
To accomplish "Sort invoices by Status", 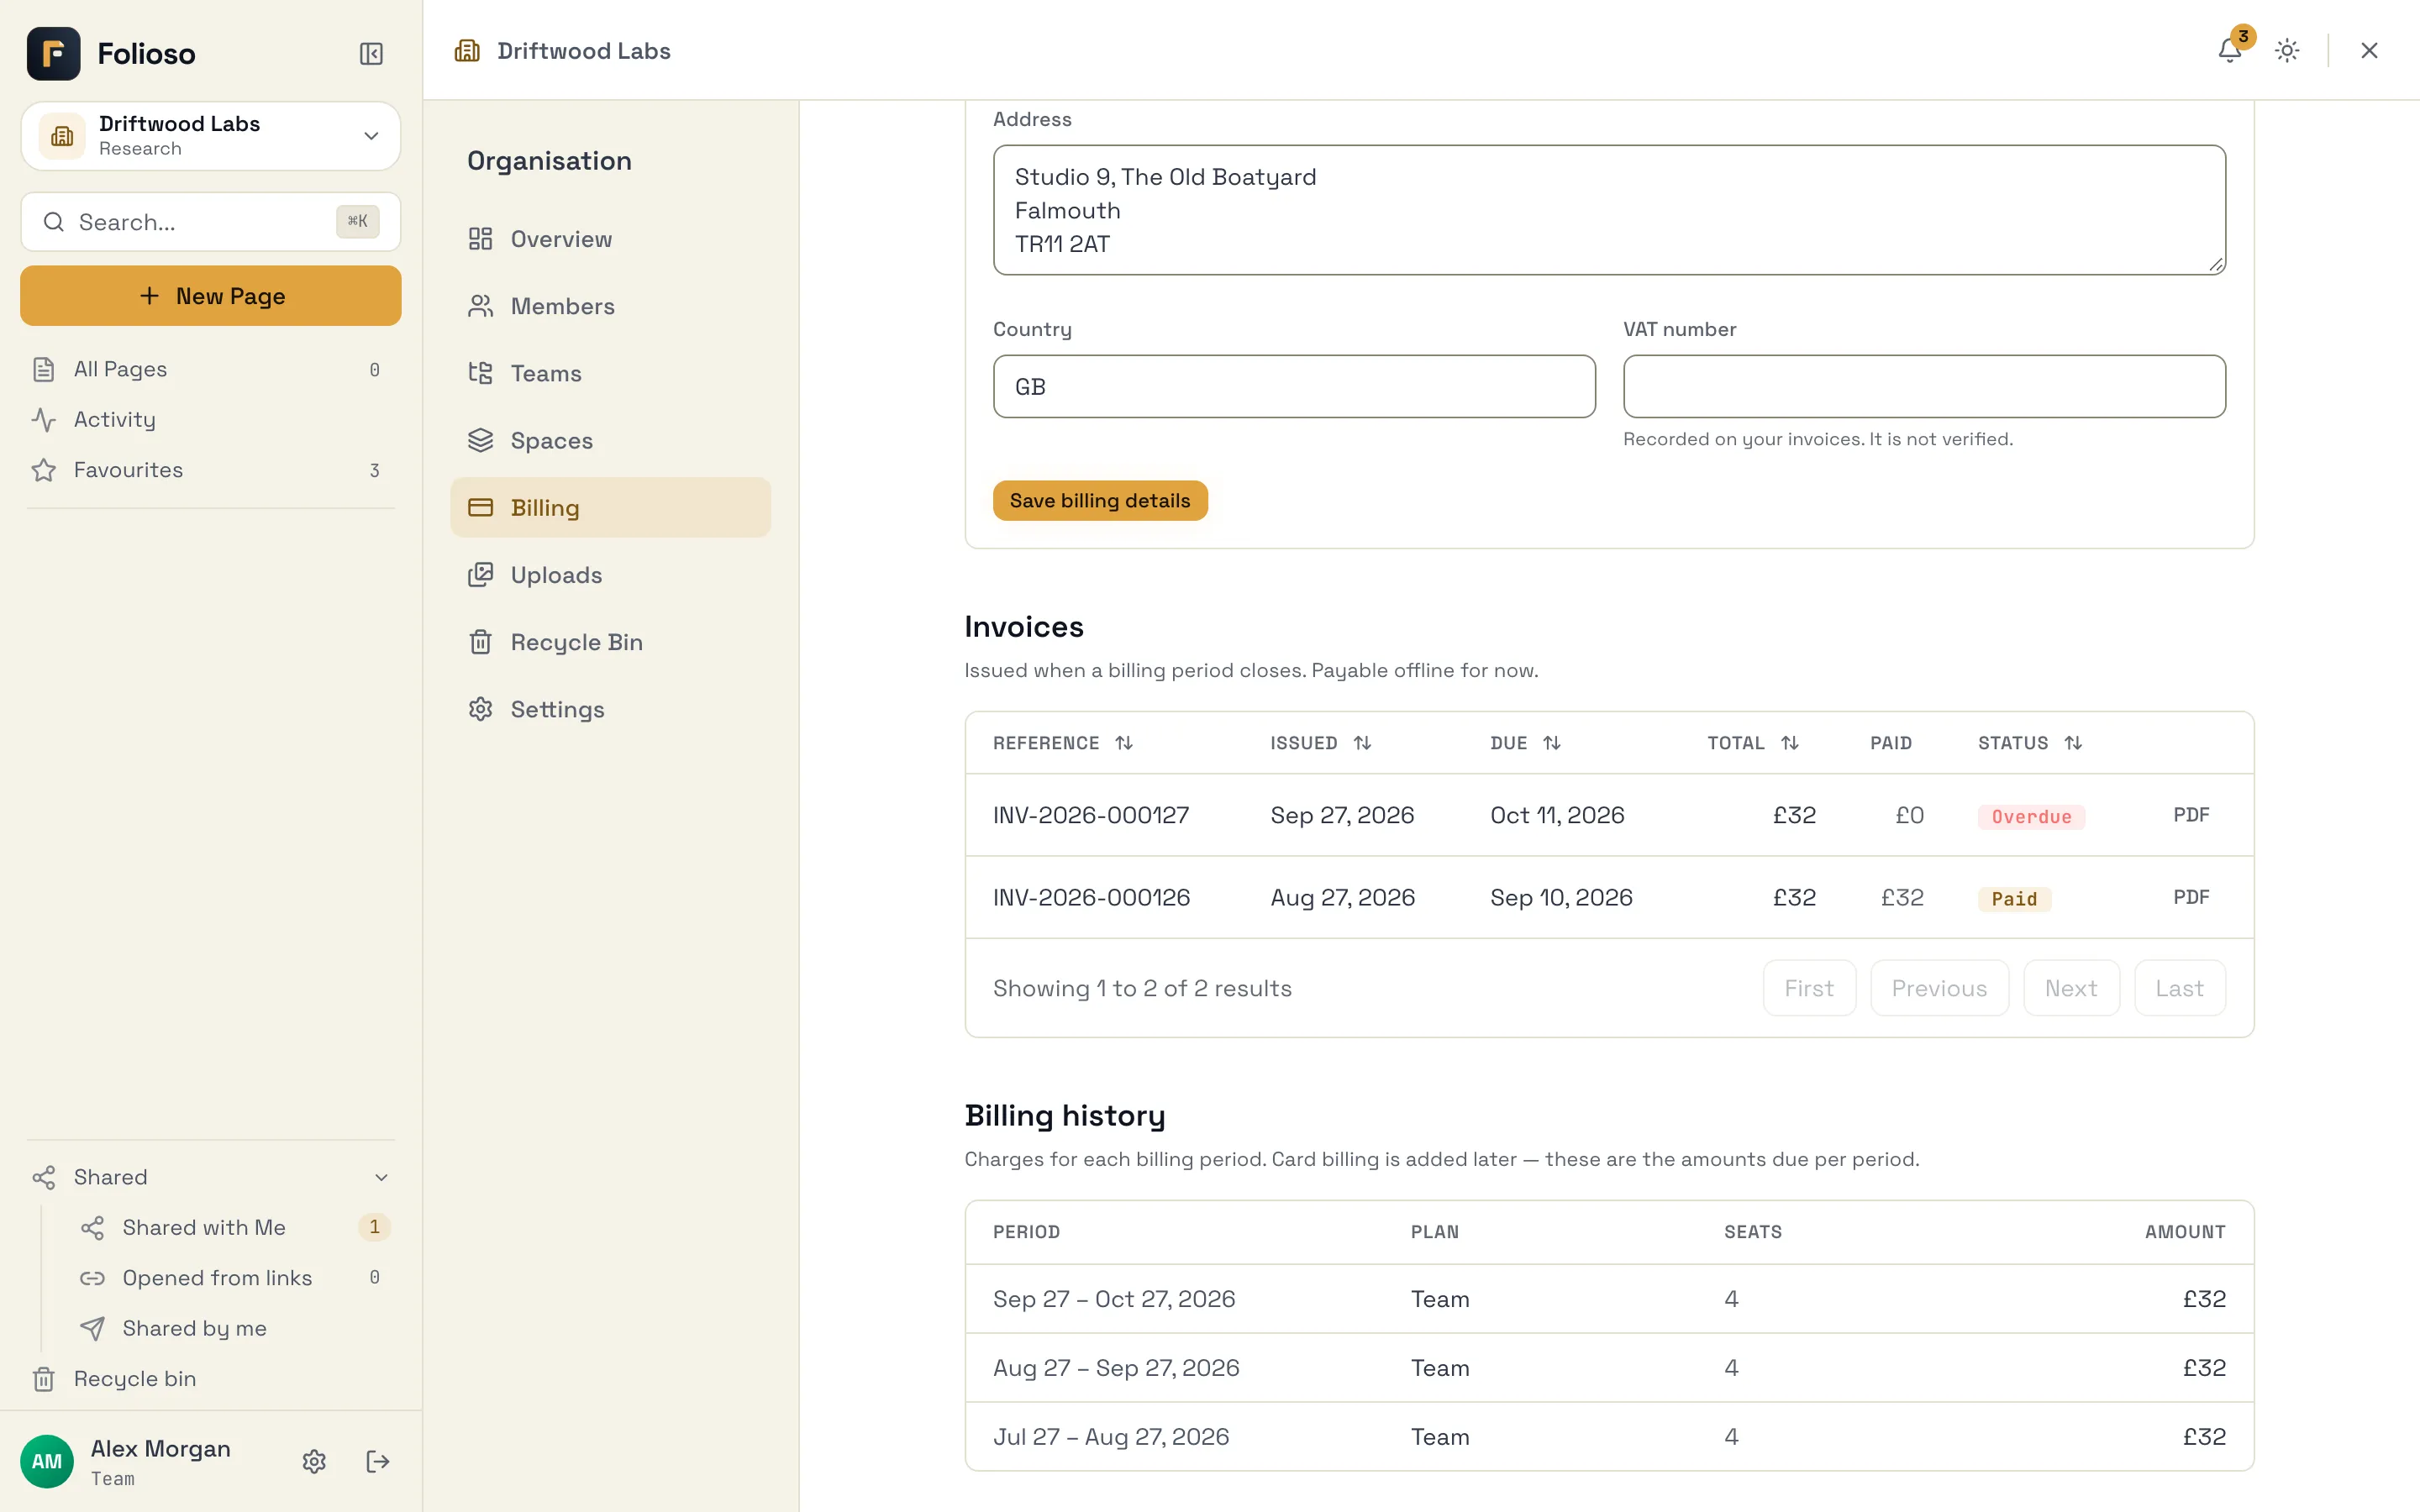I will [2029, 743].
